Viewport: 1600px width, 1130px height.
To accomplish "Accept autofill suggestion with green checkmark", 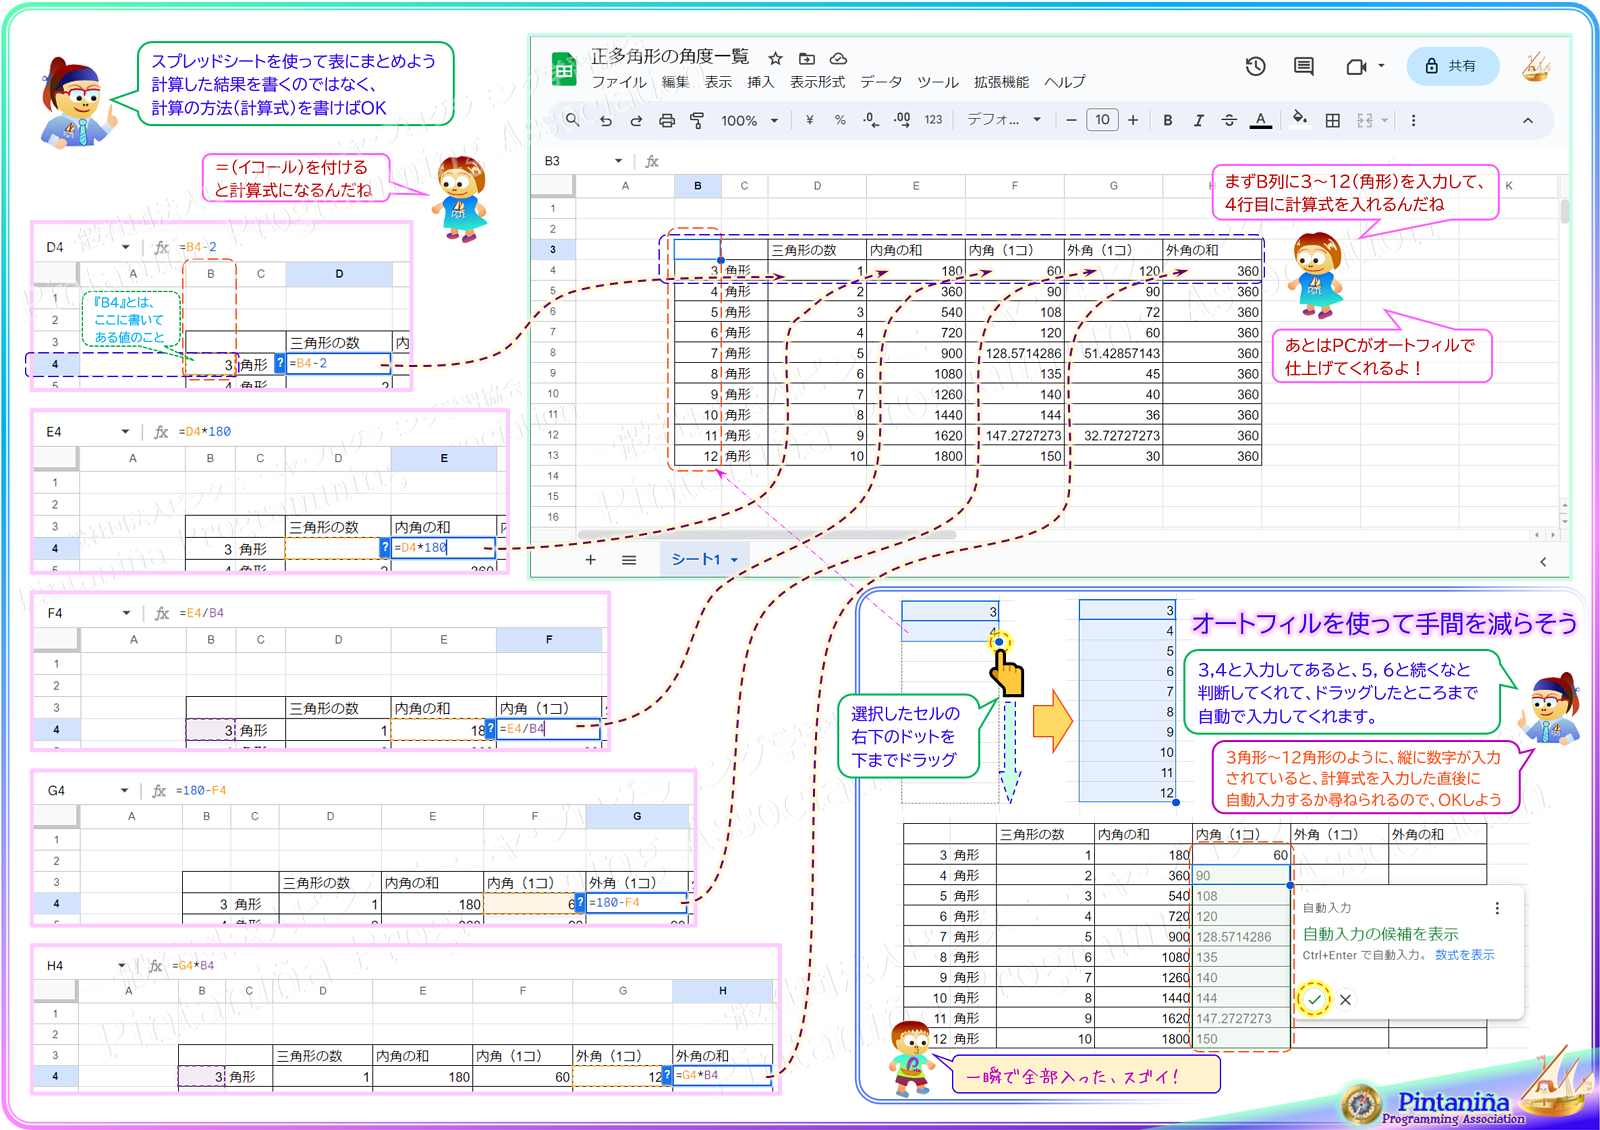I will (1314, 999).
